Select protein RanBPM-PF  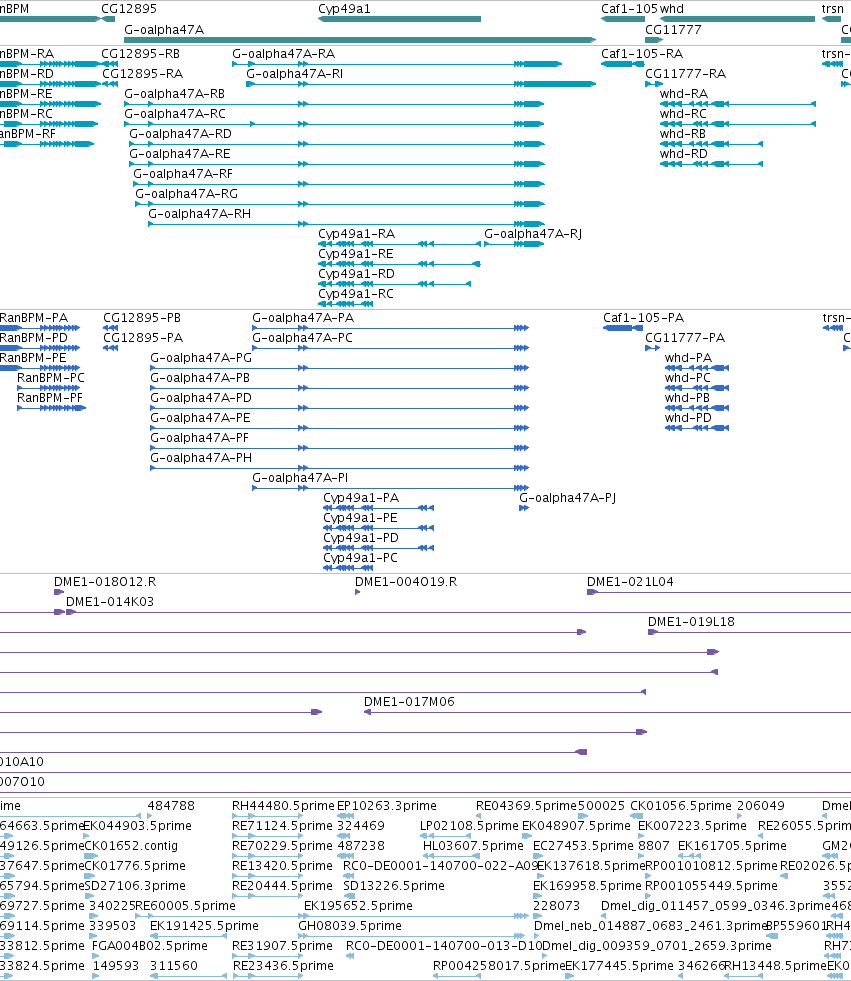[x=50, y=398]
